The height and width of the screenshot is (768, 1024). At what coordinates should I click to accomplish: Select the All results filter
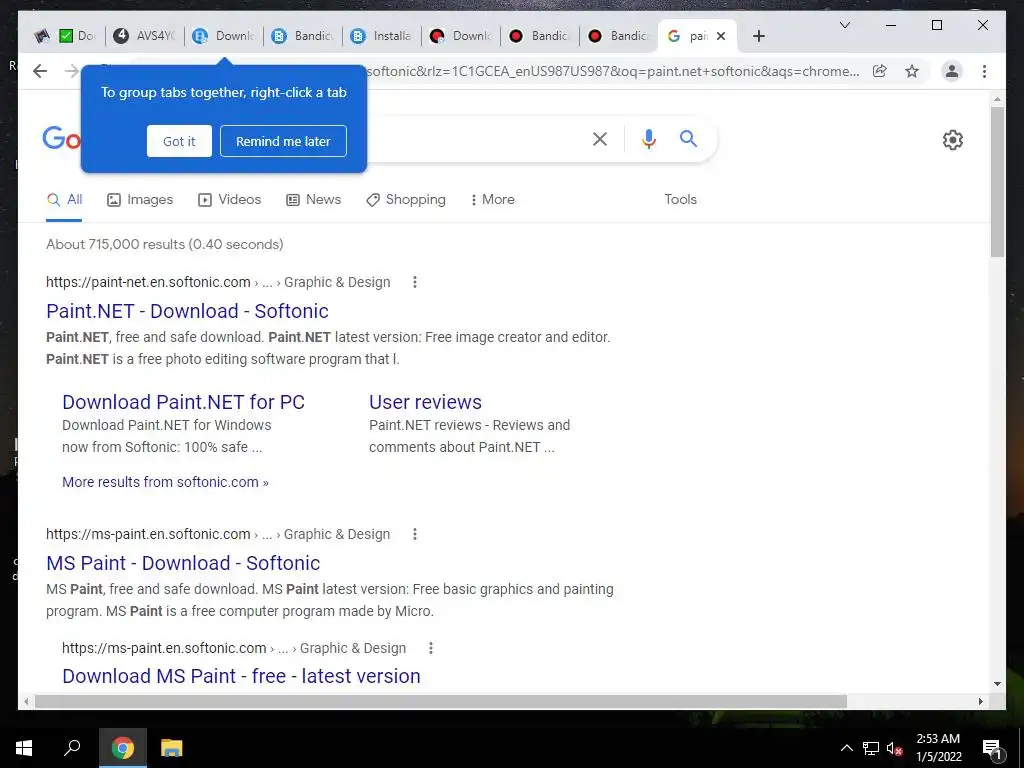(64, 200)
